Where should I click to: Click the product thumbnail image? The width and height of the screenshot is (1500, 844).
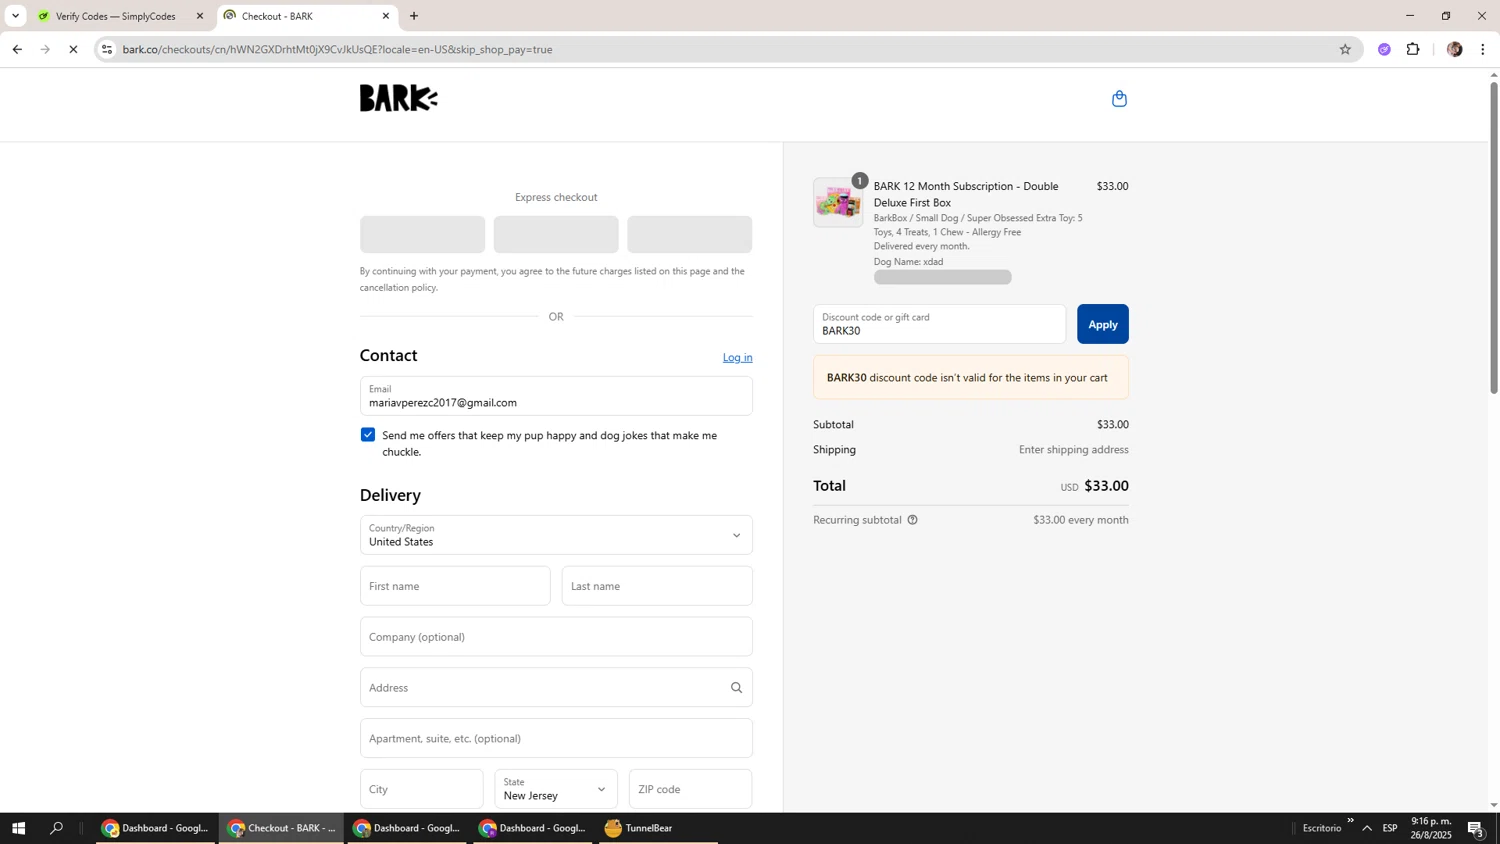tap(838, 202)
